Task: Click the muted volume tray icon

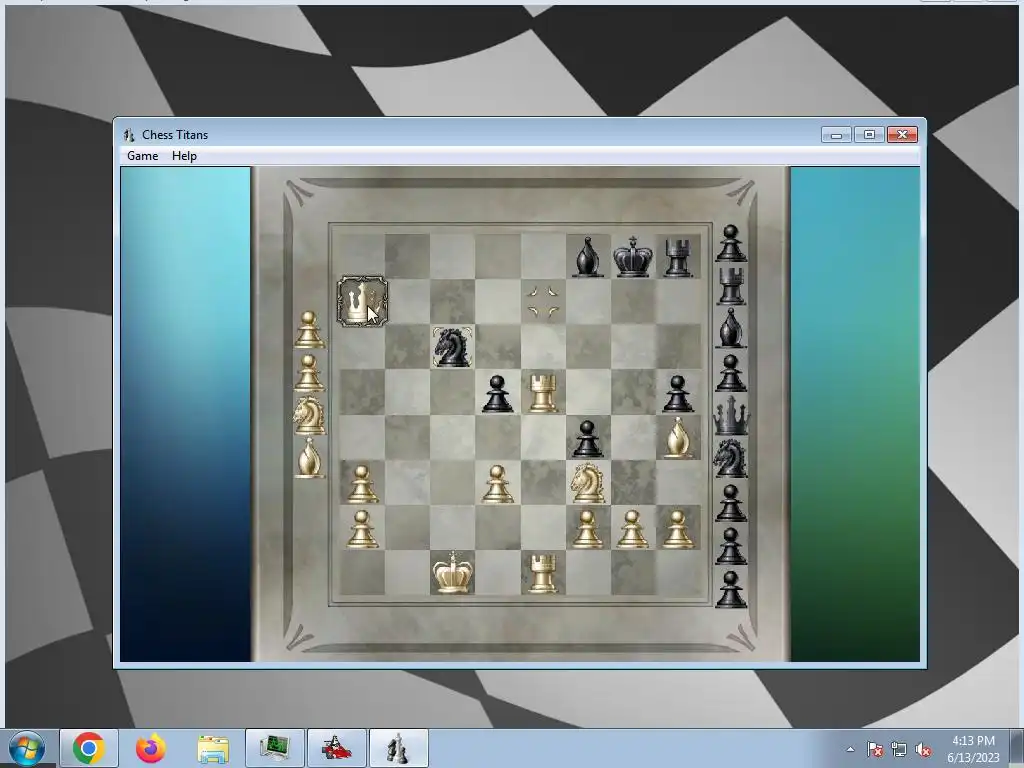Action: click(923, 749)
